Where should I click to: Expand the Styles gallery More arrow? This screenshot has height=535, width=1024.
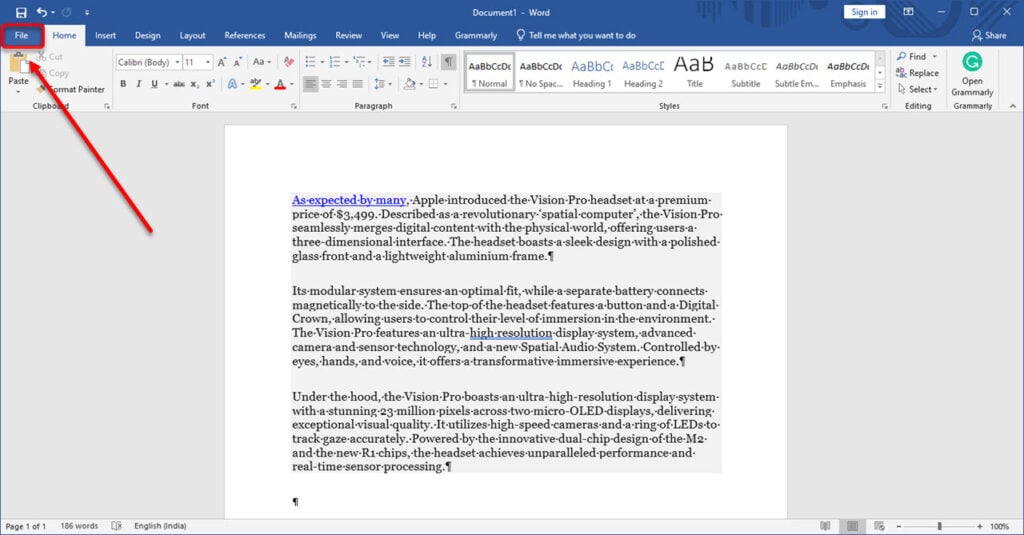tap(880, 86)
